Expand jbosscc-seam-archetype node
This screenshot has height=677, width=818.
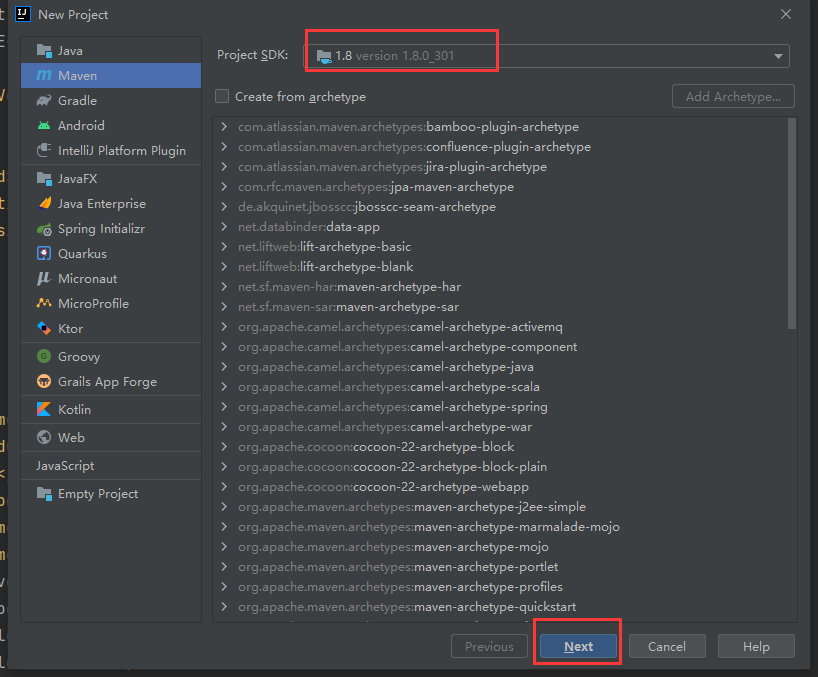point(224,207)
